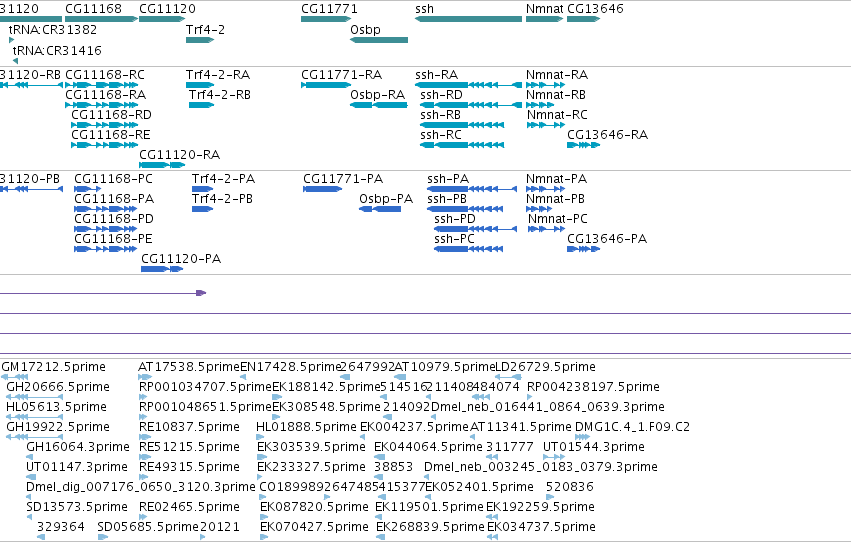Image resolution: width=851 pixels, height=542 pixels.
Task: Select protein CG11168-PD
Action: point(114,219)
